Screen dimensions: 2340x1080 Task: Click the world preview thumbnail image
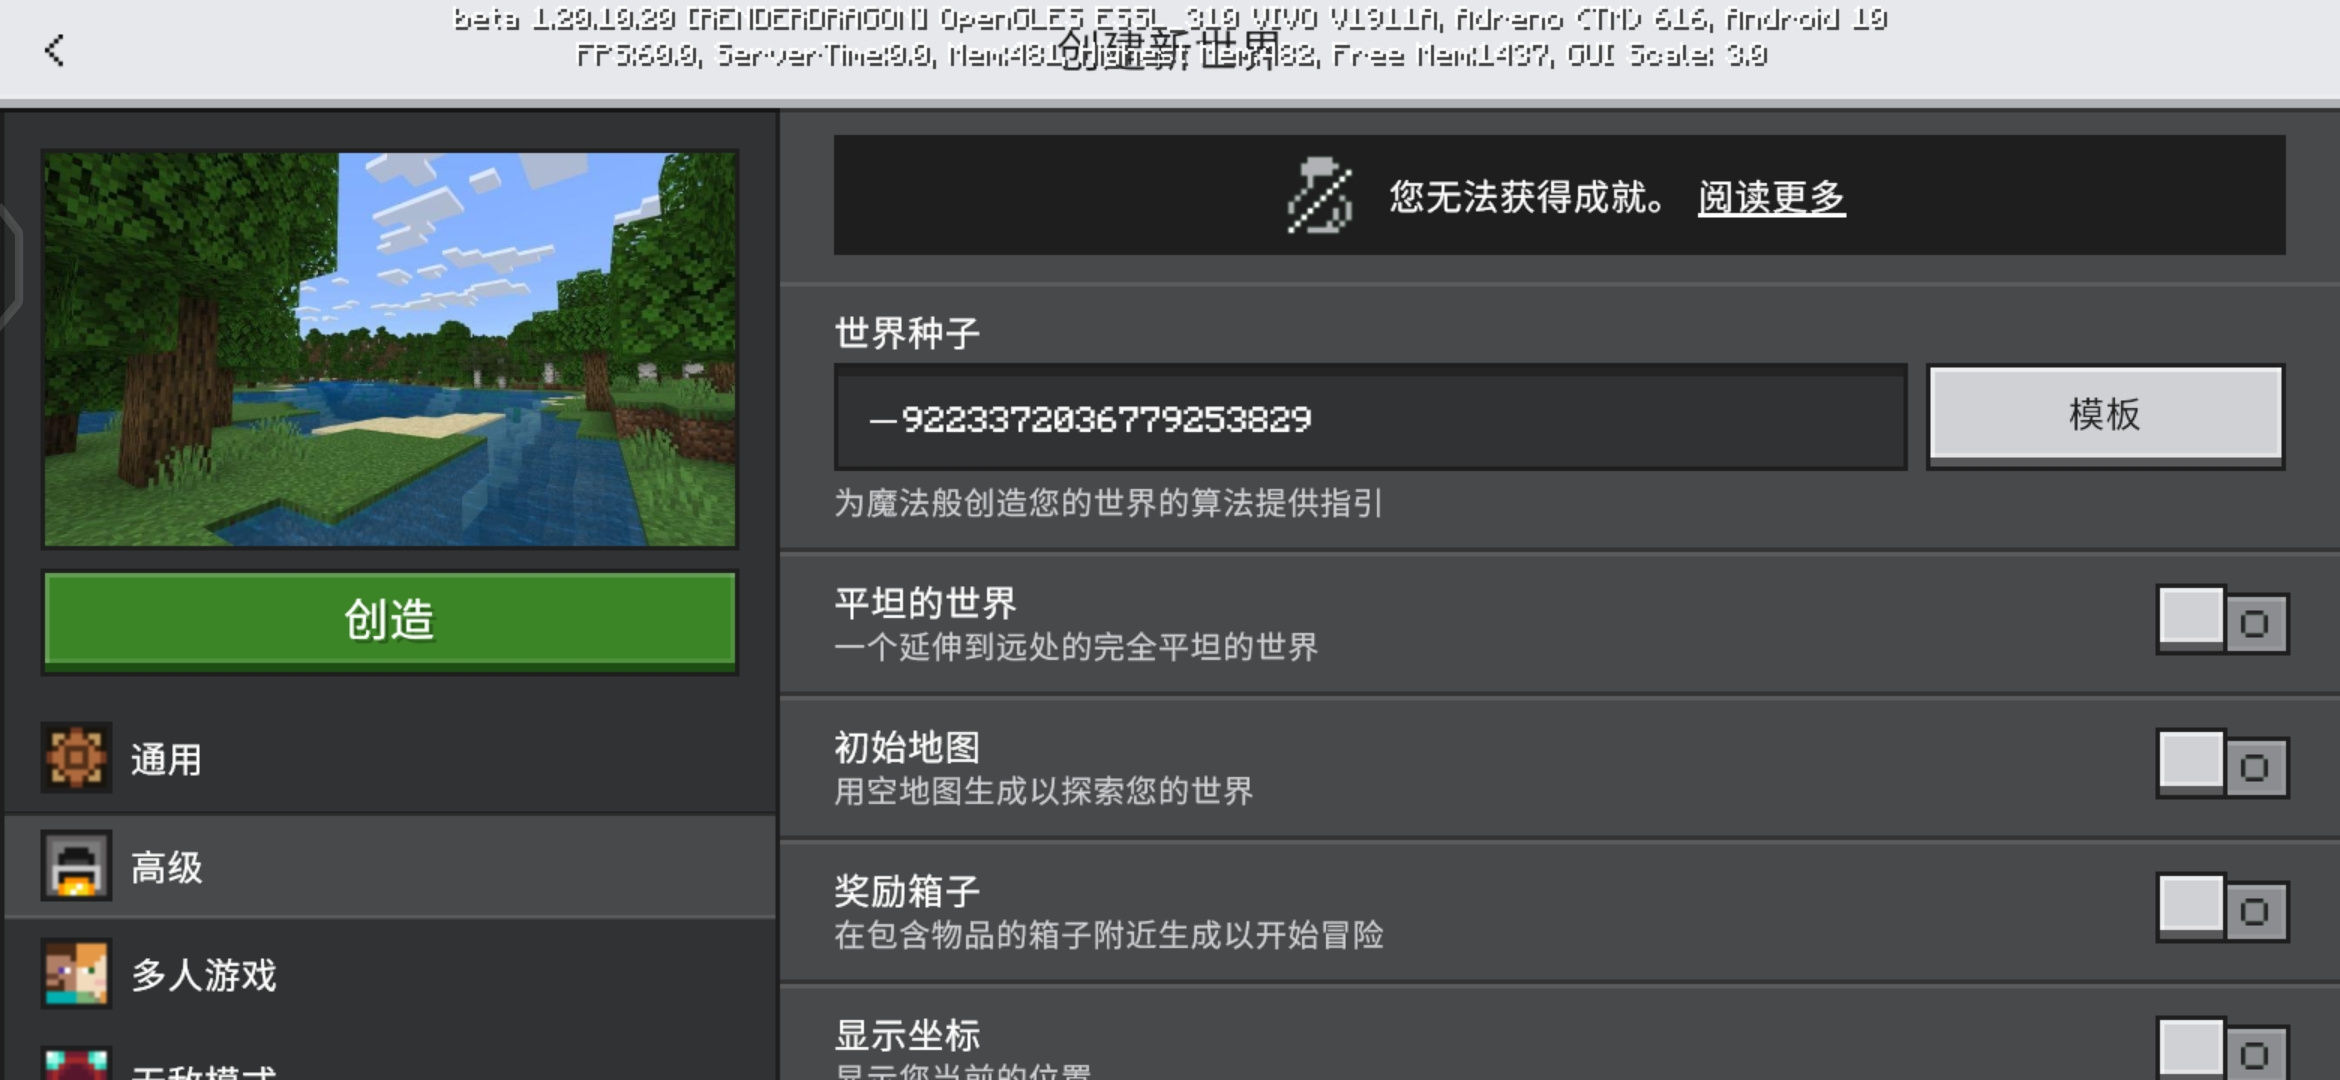coord(390,349)
